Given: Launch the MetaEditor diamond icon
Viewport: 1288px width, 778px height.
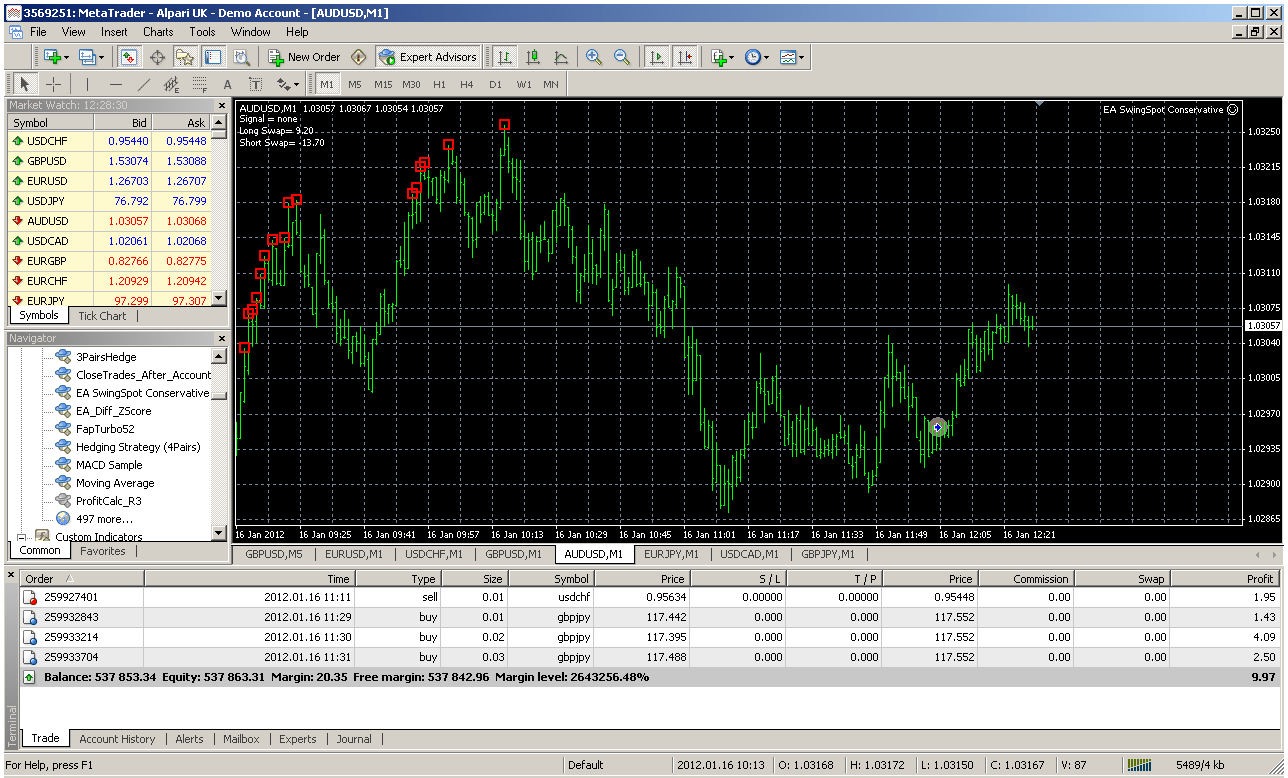Looking at the screenshot, I should (x=357, y=57).
